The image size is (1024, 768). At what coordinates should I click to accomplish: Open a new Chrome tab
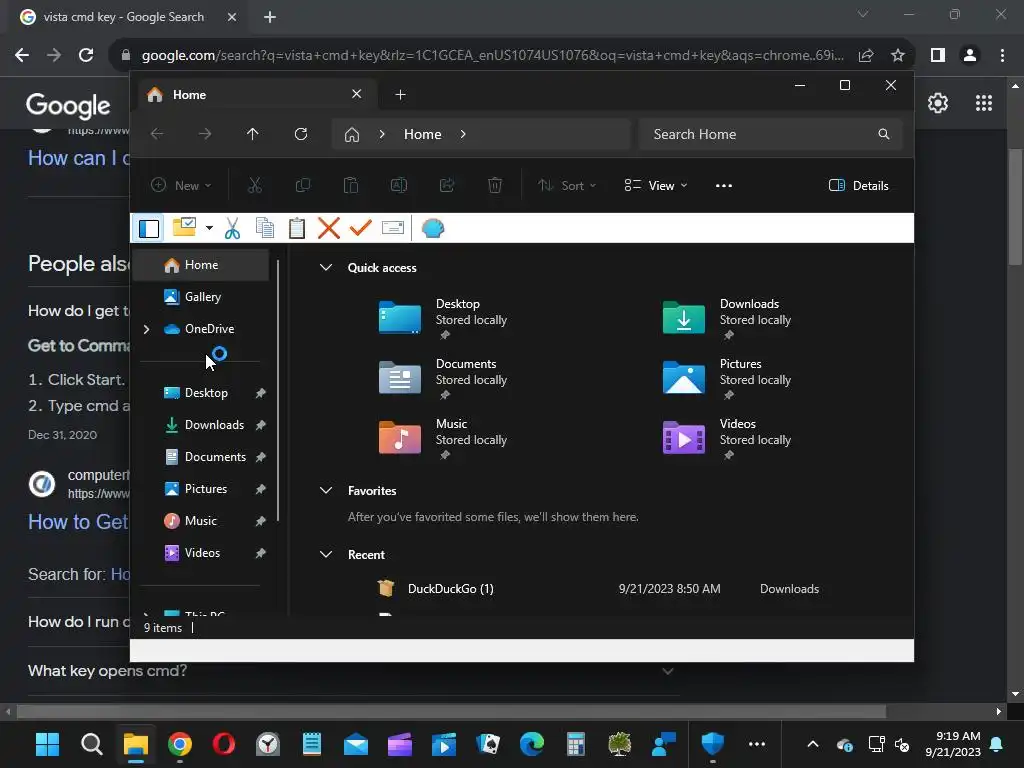[270, 17]
